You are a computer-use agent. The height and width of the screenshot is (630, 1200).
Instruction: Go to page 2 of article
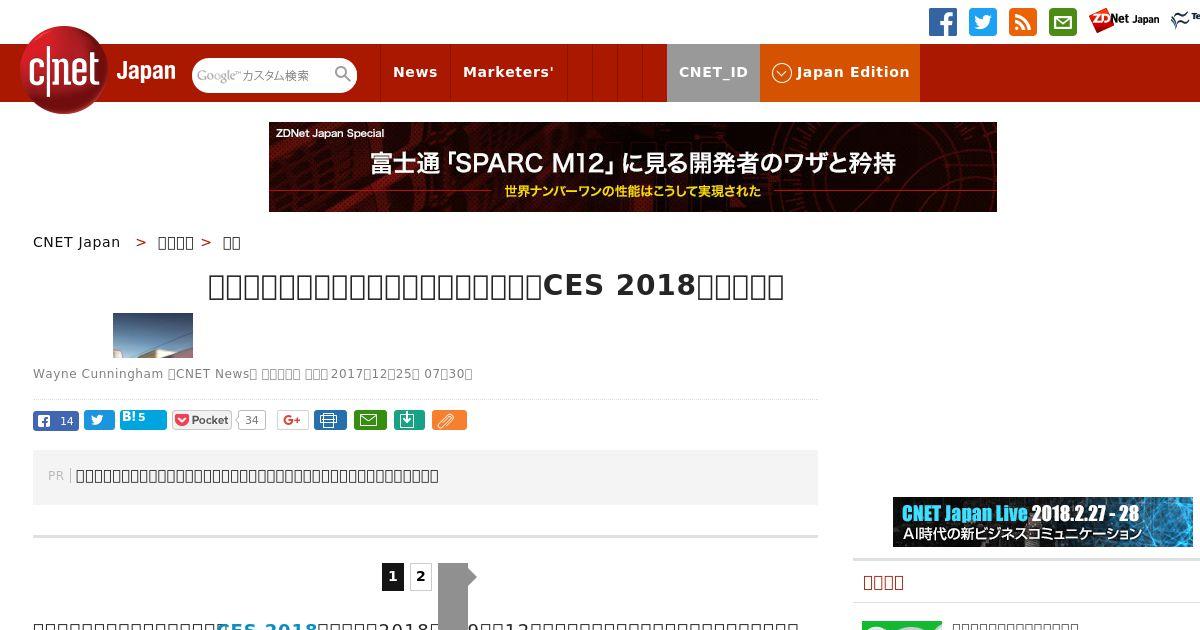(421, 576)
